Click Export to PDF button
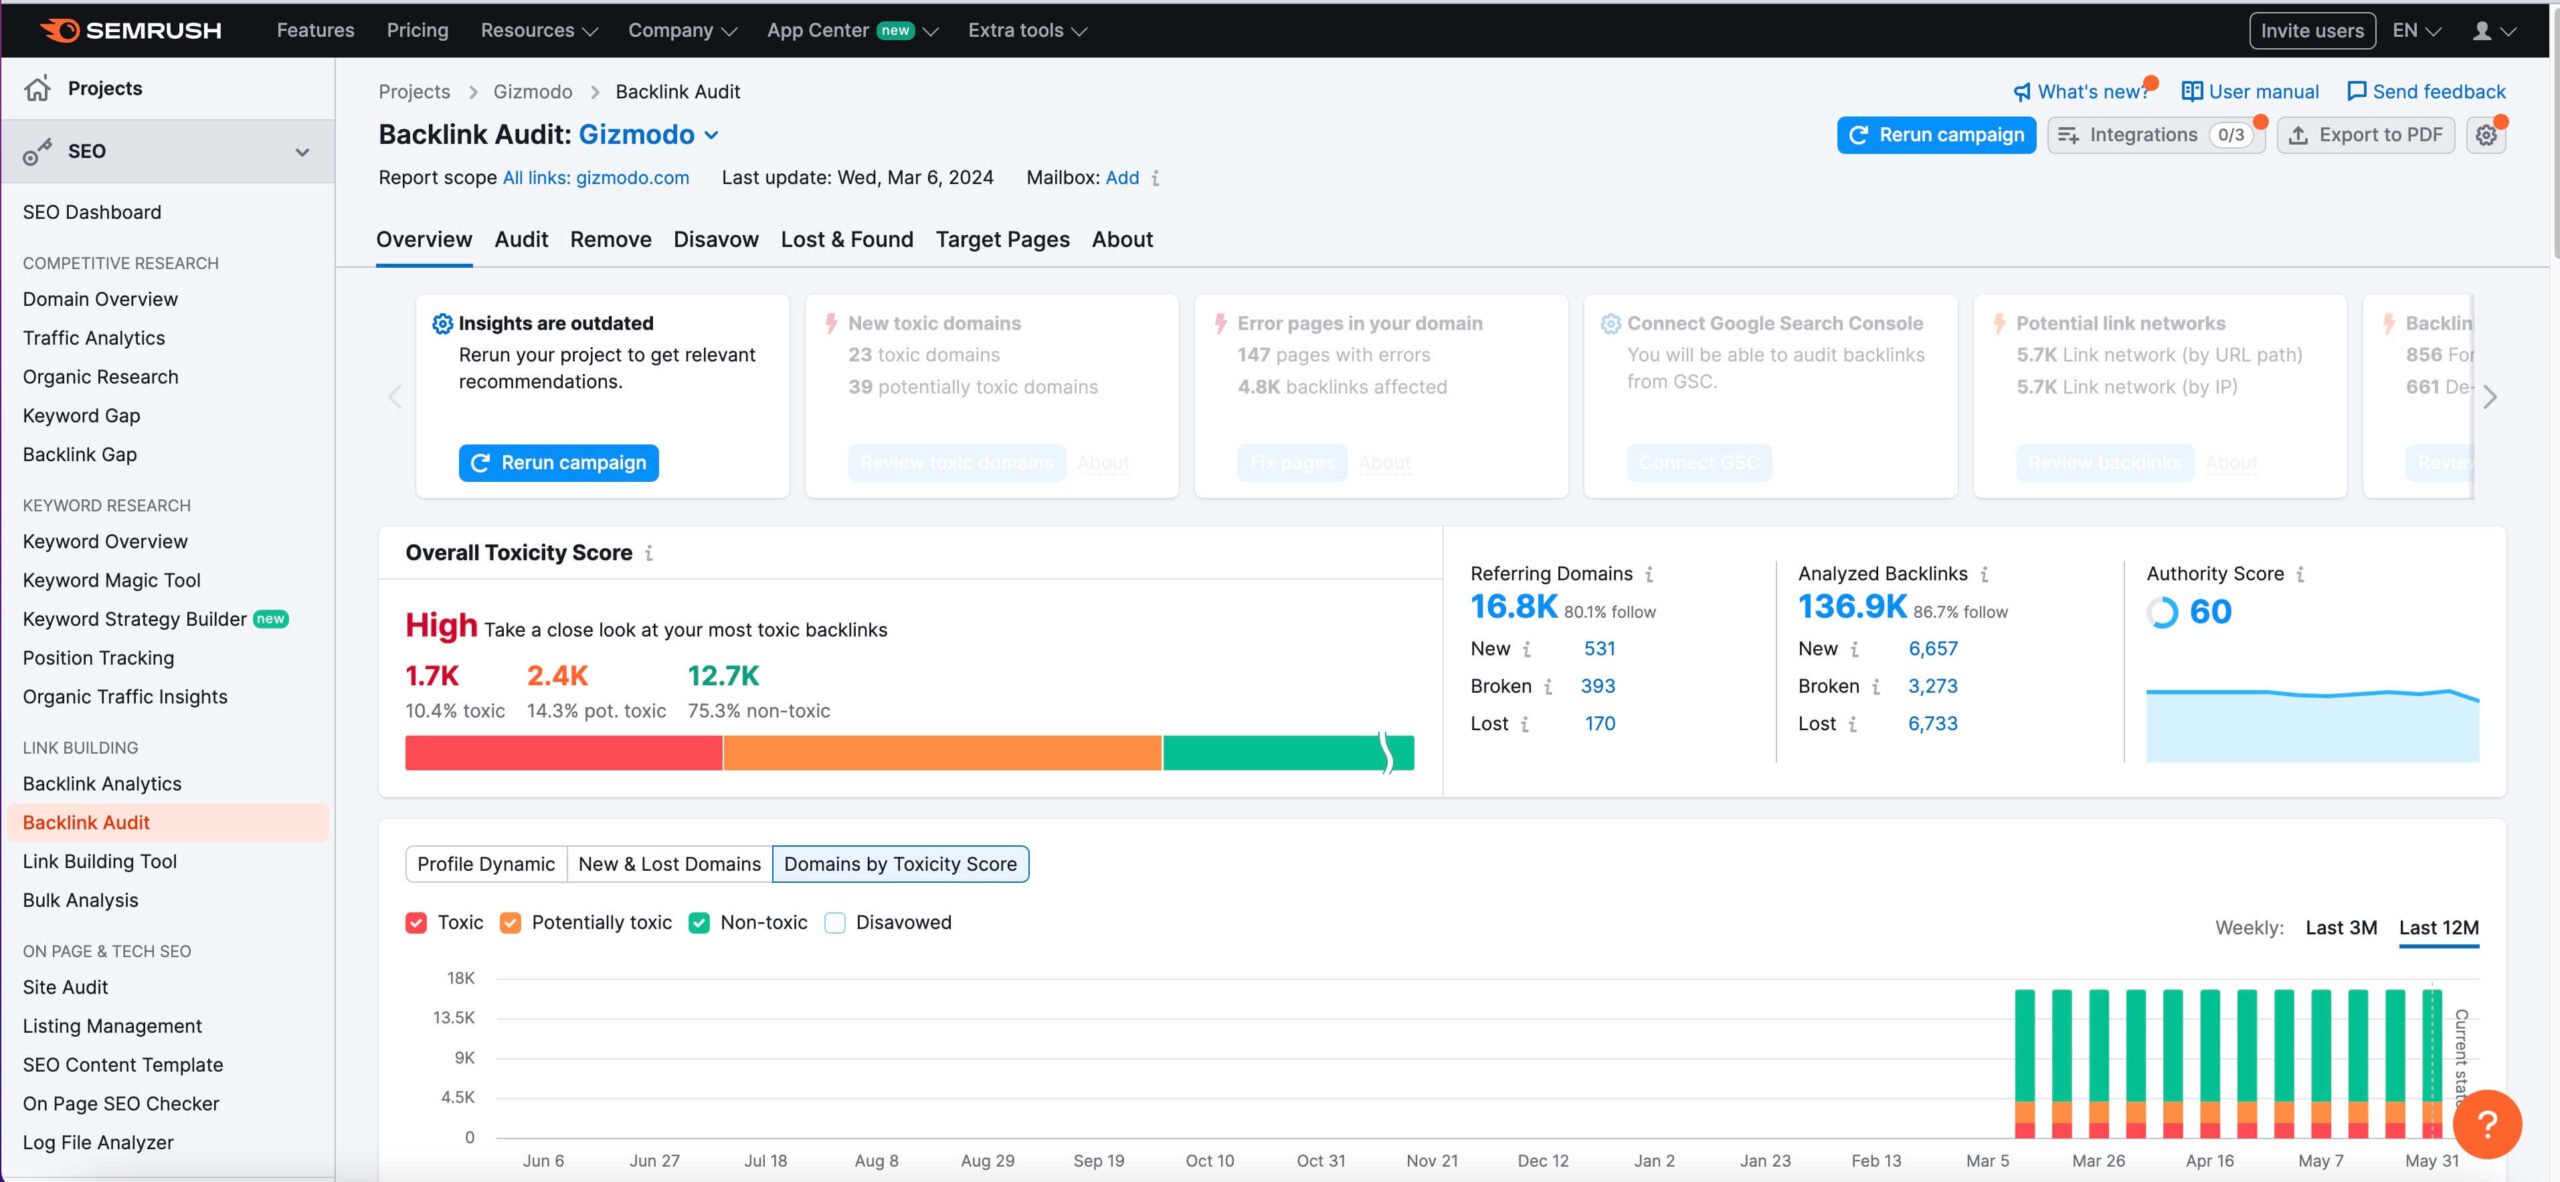Image resolution: width=2560 pixels, height=1182 pixels. 2365,135
